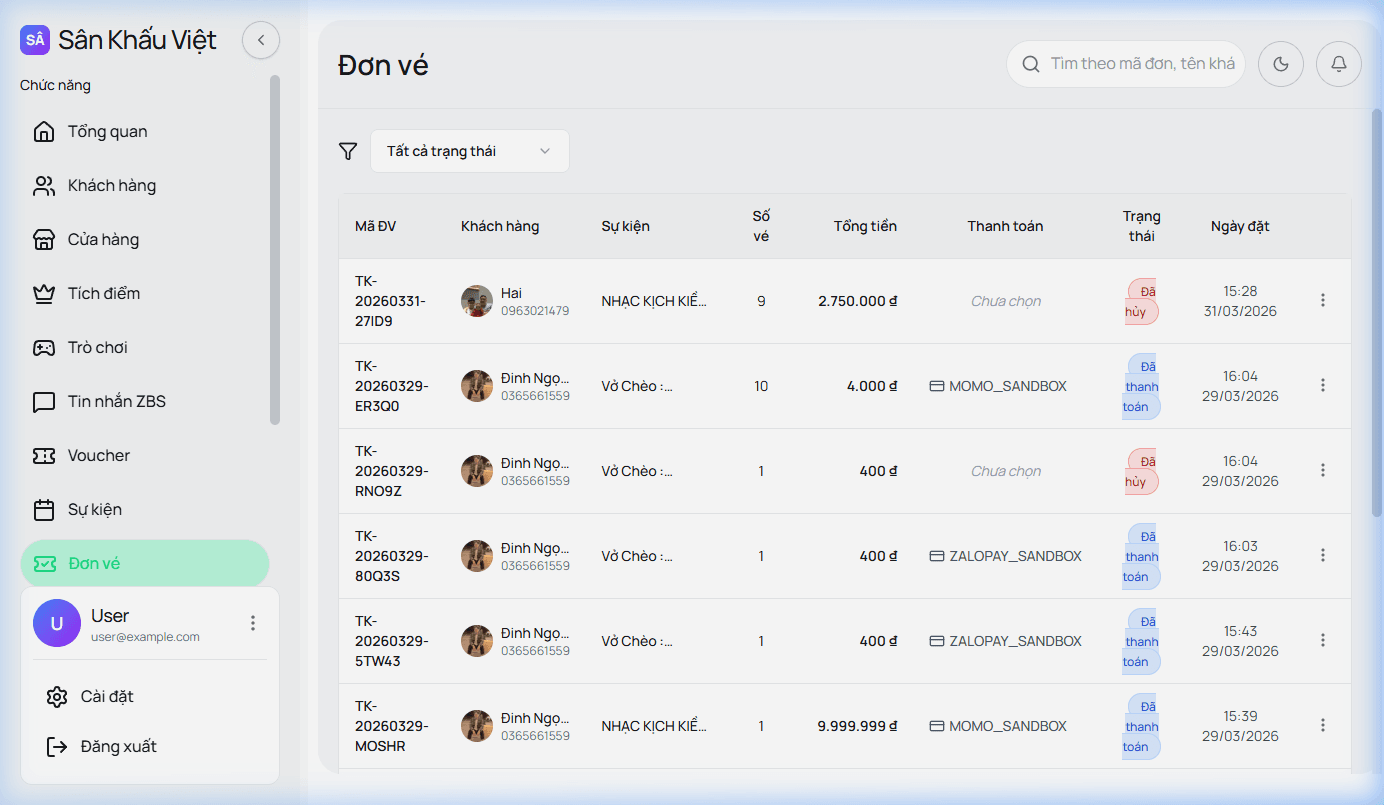Image resolution: width=1384 pixels, height=805 pixels.
Task: Toggle dark mode with the moon icon
Action: (x=1280, y=64)
